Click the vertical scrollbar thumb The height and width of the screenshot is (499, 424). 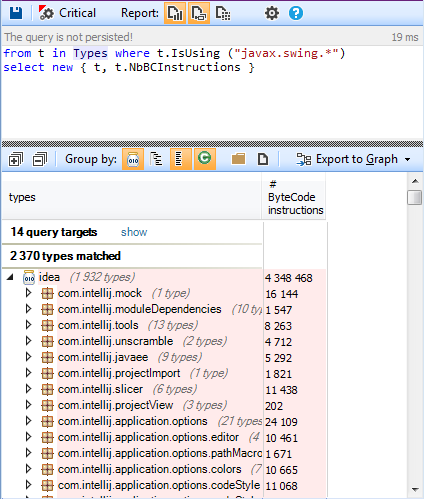pos(415,197)
